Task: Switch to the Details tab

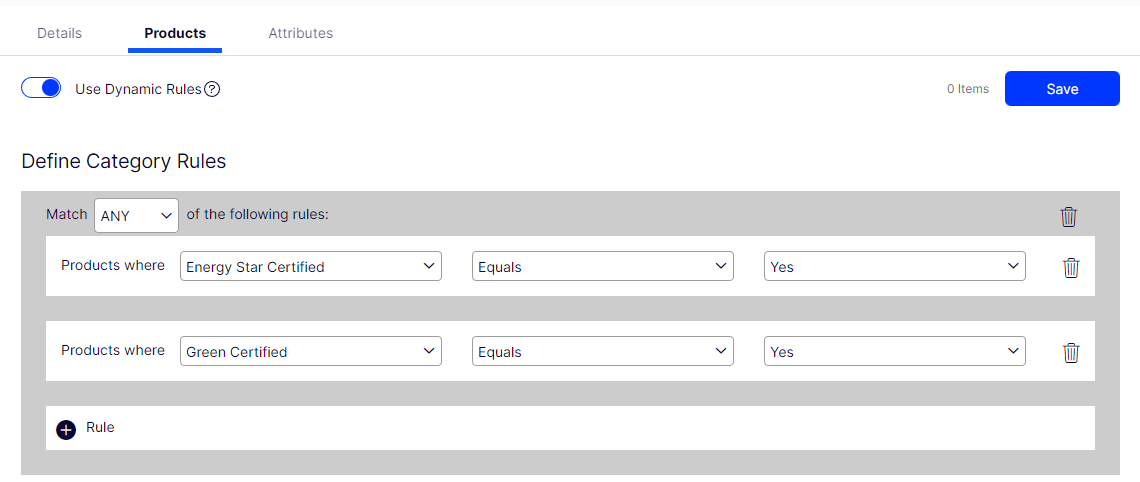Action: pos(59,33)
